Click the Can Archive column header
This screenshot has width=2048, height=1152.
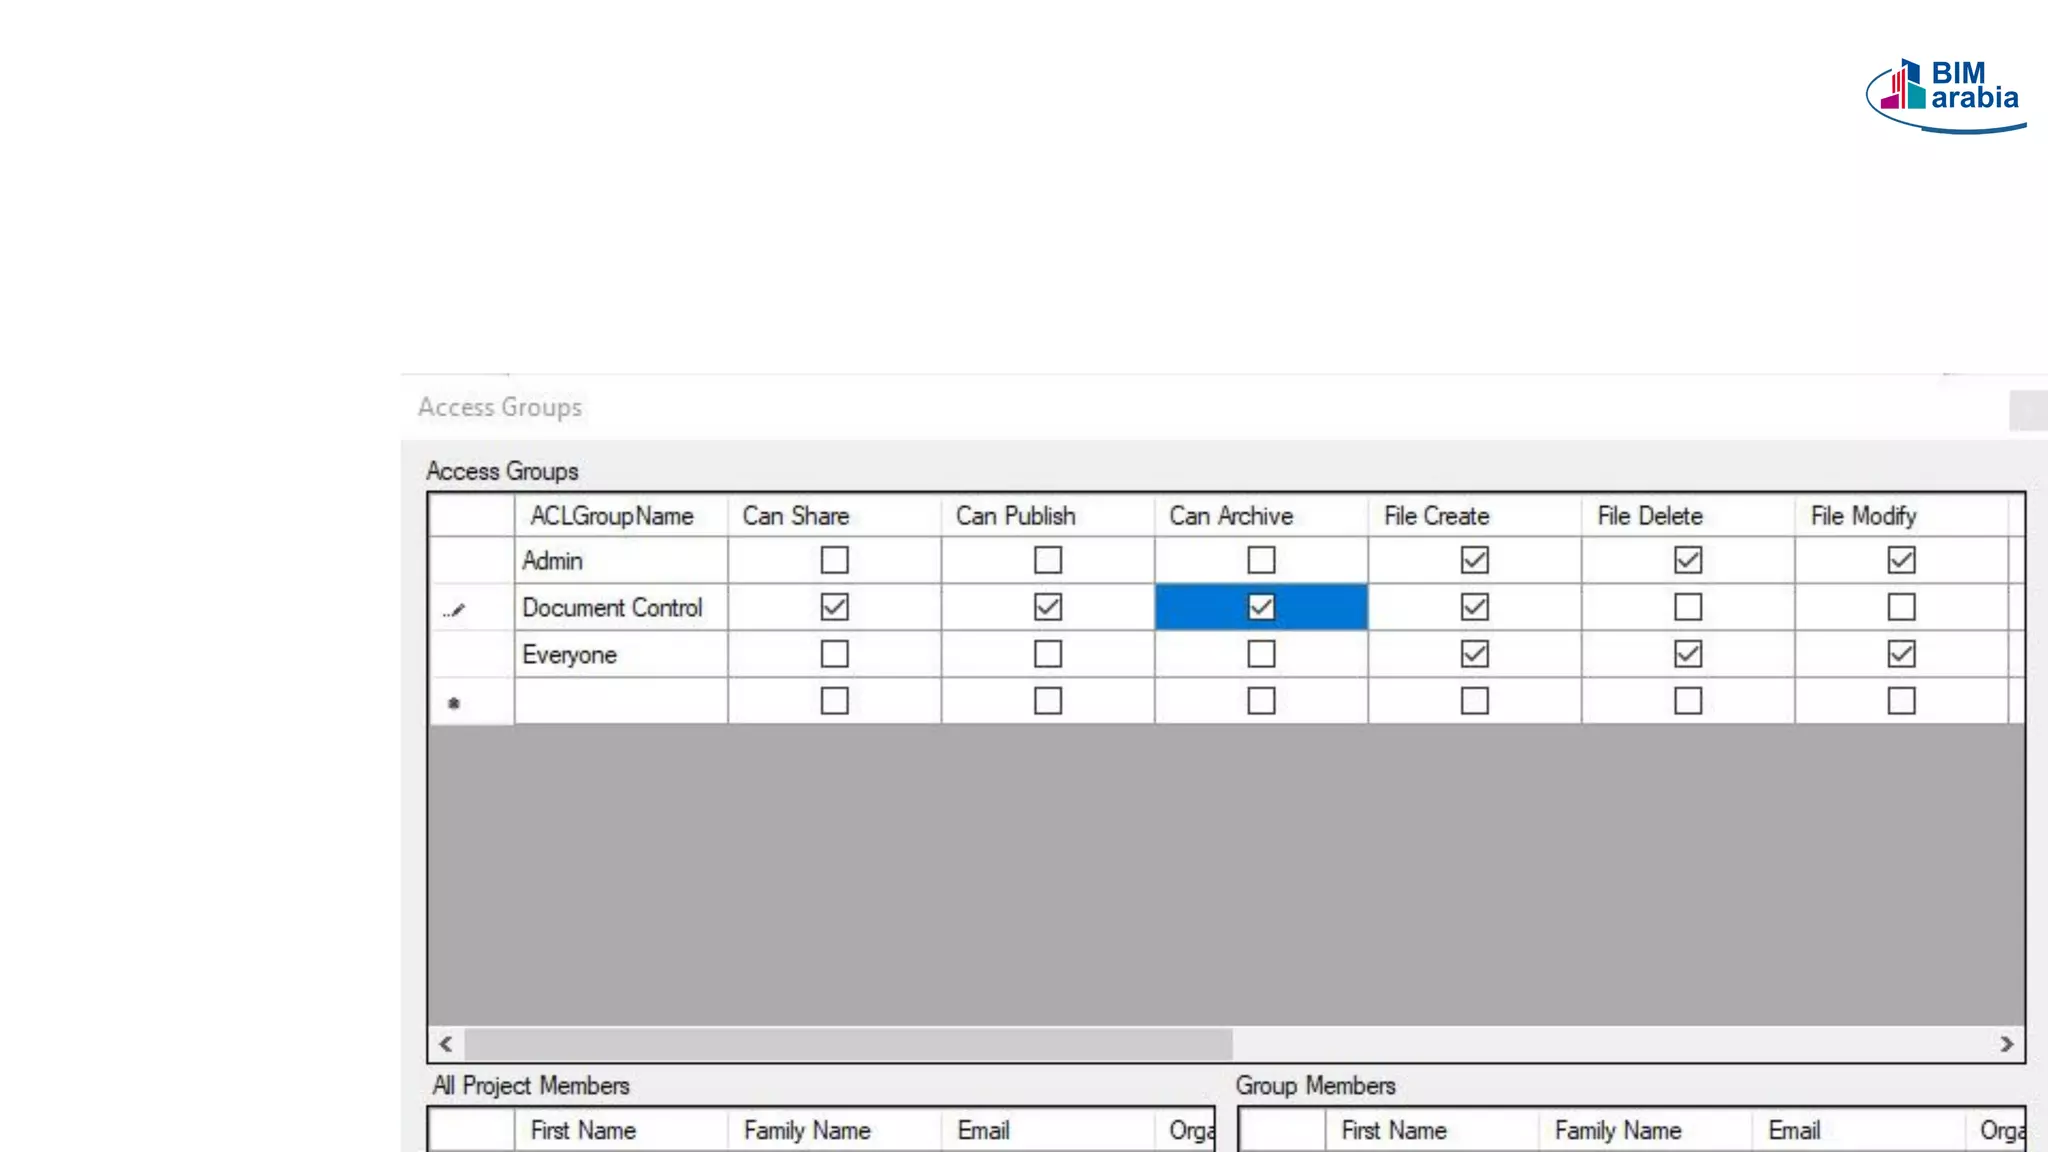[1231, 516]
